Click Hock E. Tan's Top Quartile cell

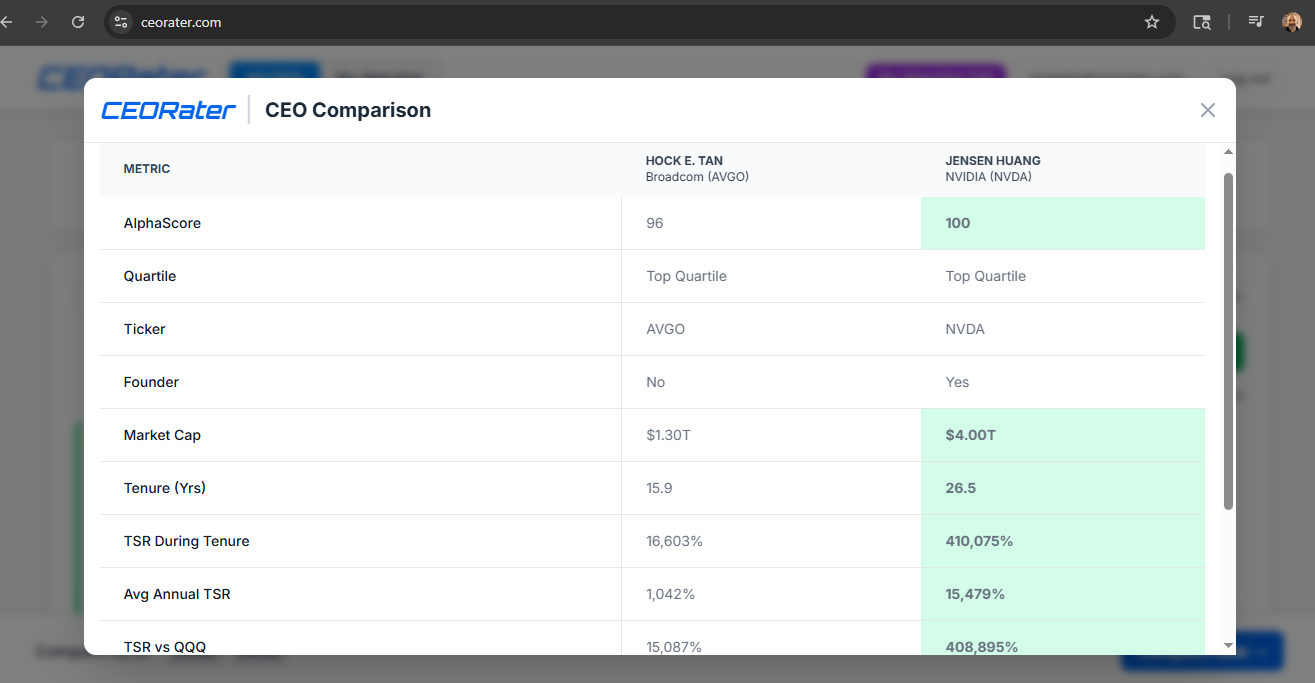click(687, 276)
